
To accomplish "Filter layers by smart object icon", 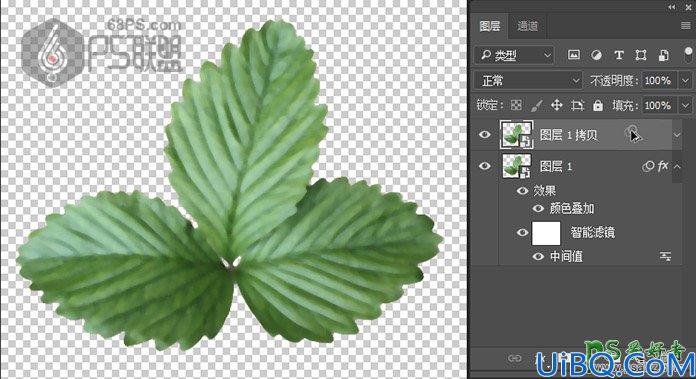I will click(x=664, y=55).
